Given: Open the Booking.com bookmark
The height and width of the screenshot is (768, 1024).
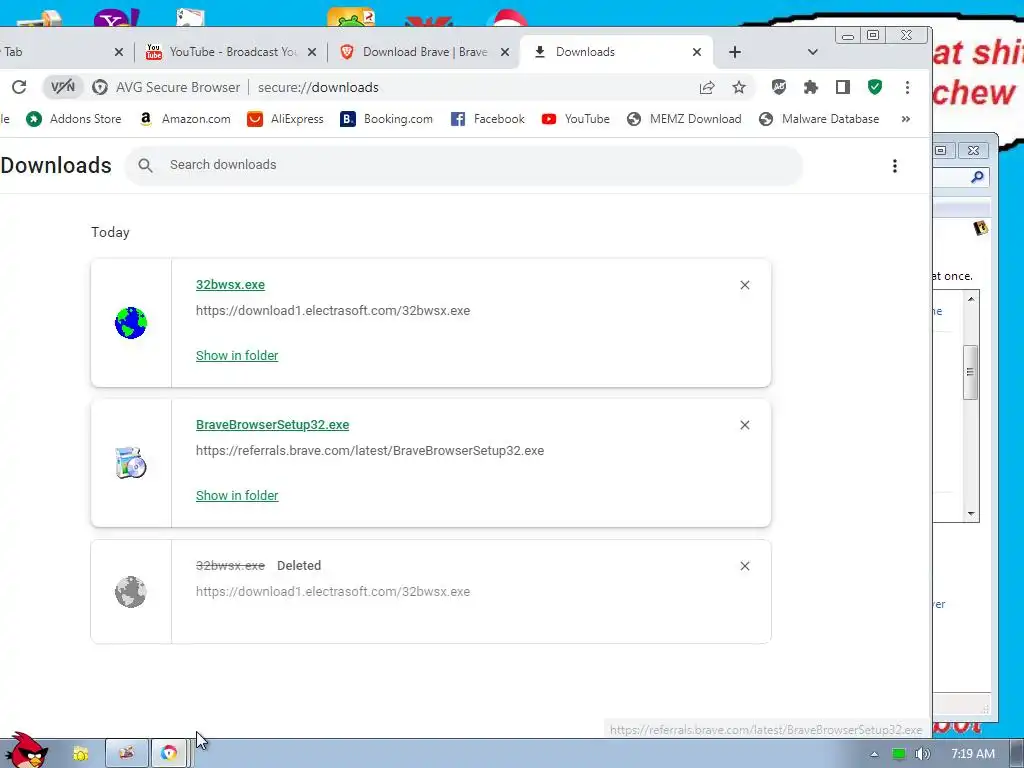Looking at the screenshot, I should tap(387, 119).
